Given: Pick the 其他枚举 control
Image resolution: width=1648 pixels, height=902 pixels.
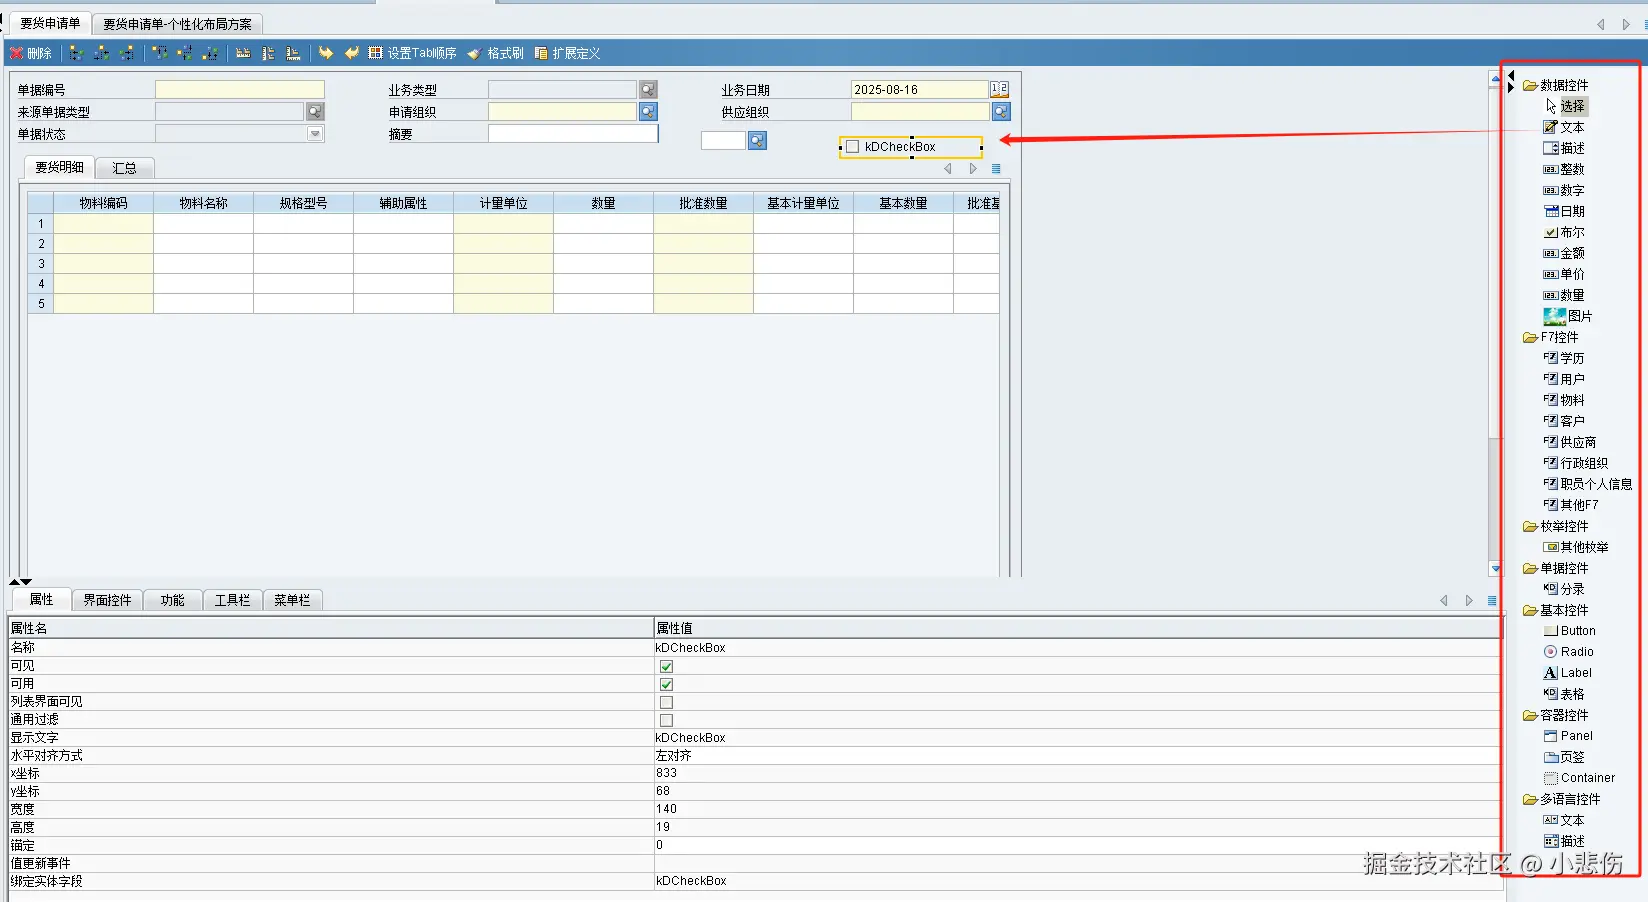Looking at the screenshot, I should [1576, 547].
